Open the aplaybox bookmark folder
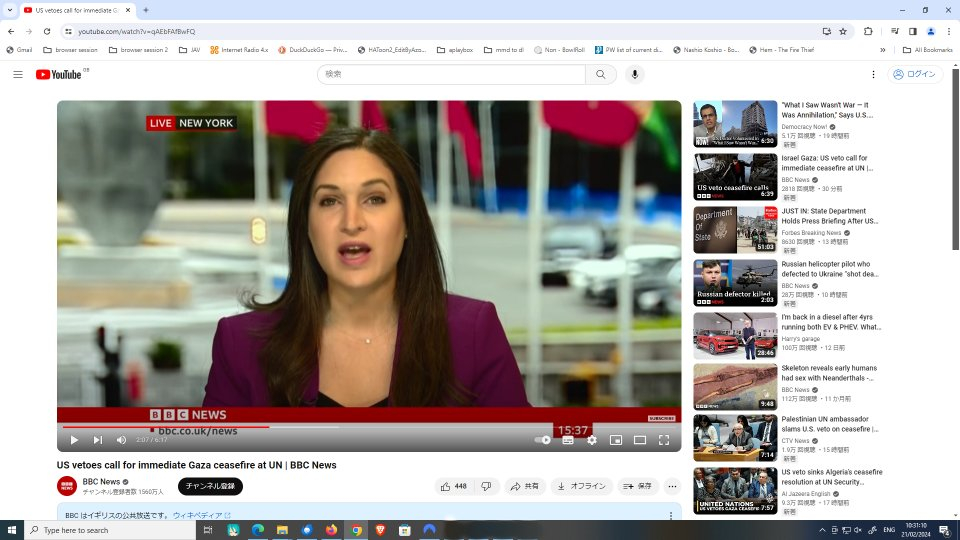The image size is (960, 540). [x=455, y=50]
